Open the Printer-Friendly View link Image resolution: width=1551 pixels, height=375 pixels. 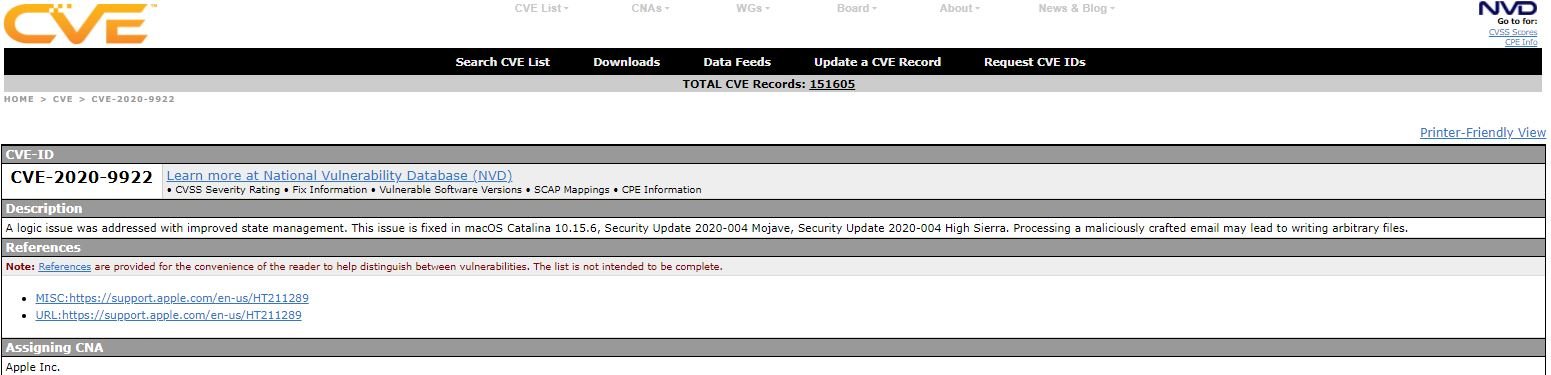(1483, 133)
